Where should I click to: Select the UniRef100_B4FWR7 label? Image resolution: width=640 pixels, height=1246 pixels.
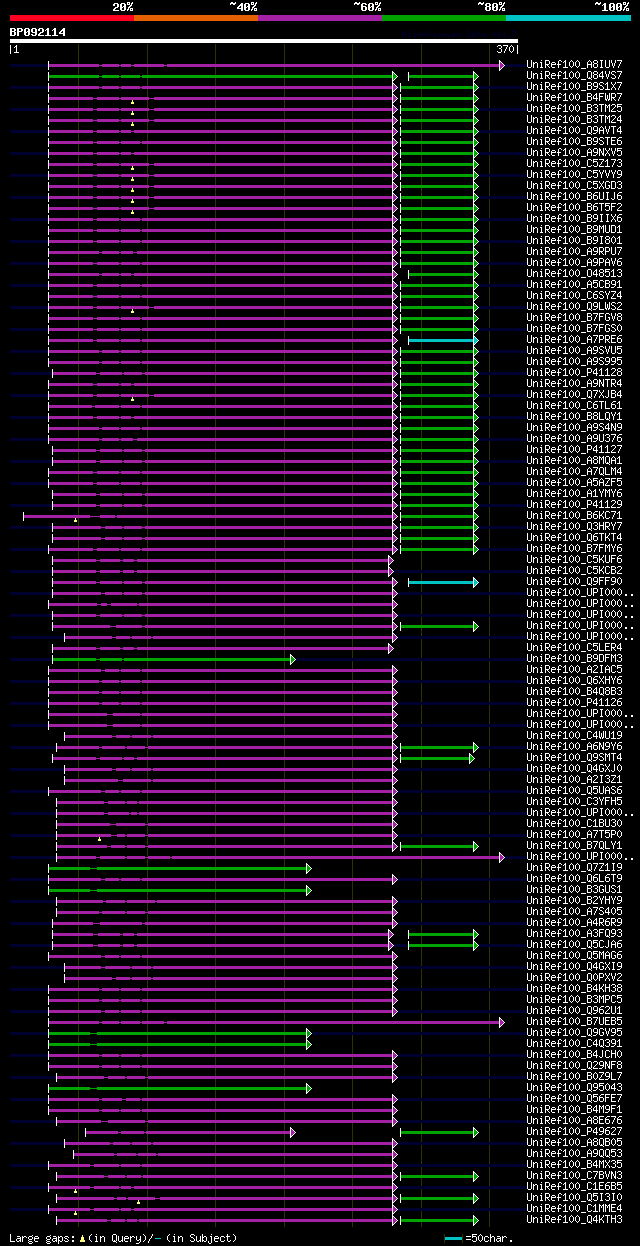tap(574, 98)
